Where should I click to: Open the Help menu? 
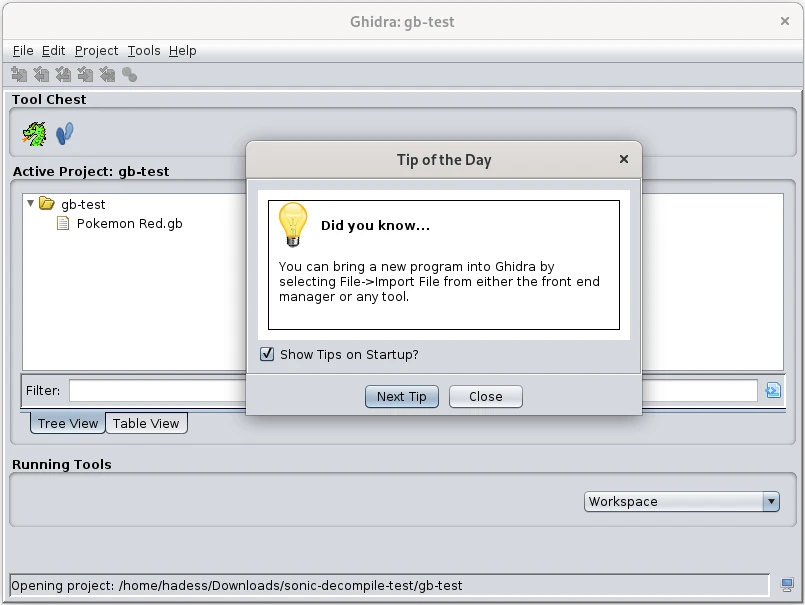[183, 51]
